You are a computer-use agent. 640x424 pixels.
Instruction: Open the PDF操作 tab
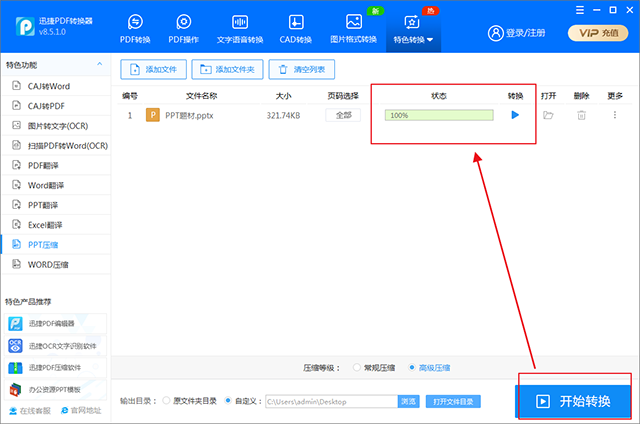coord(184,29)
